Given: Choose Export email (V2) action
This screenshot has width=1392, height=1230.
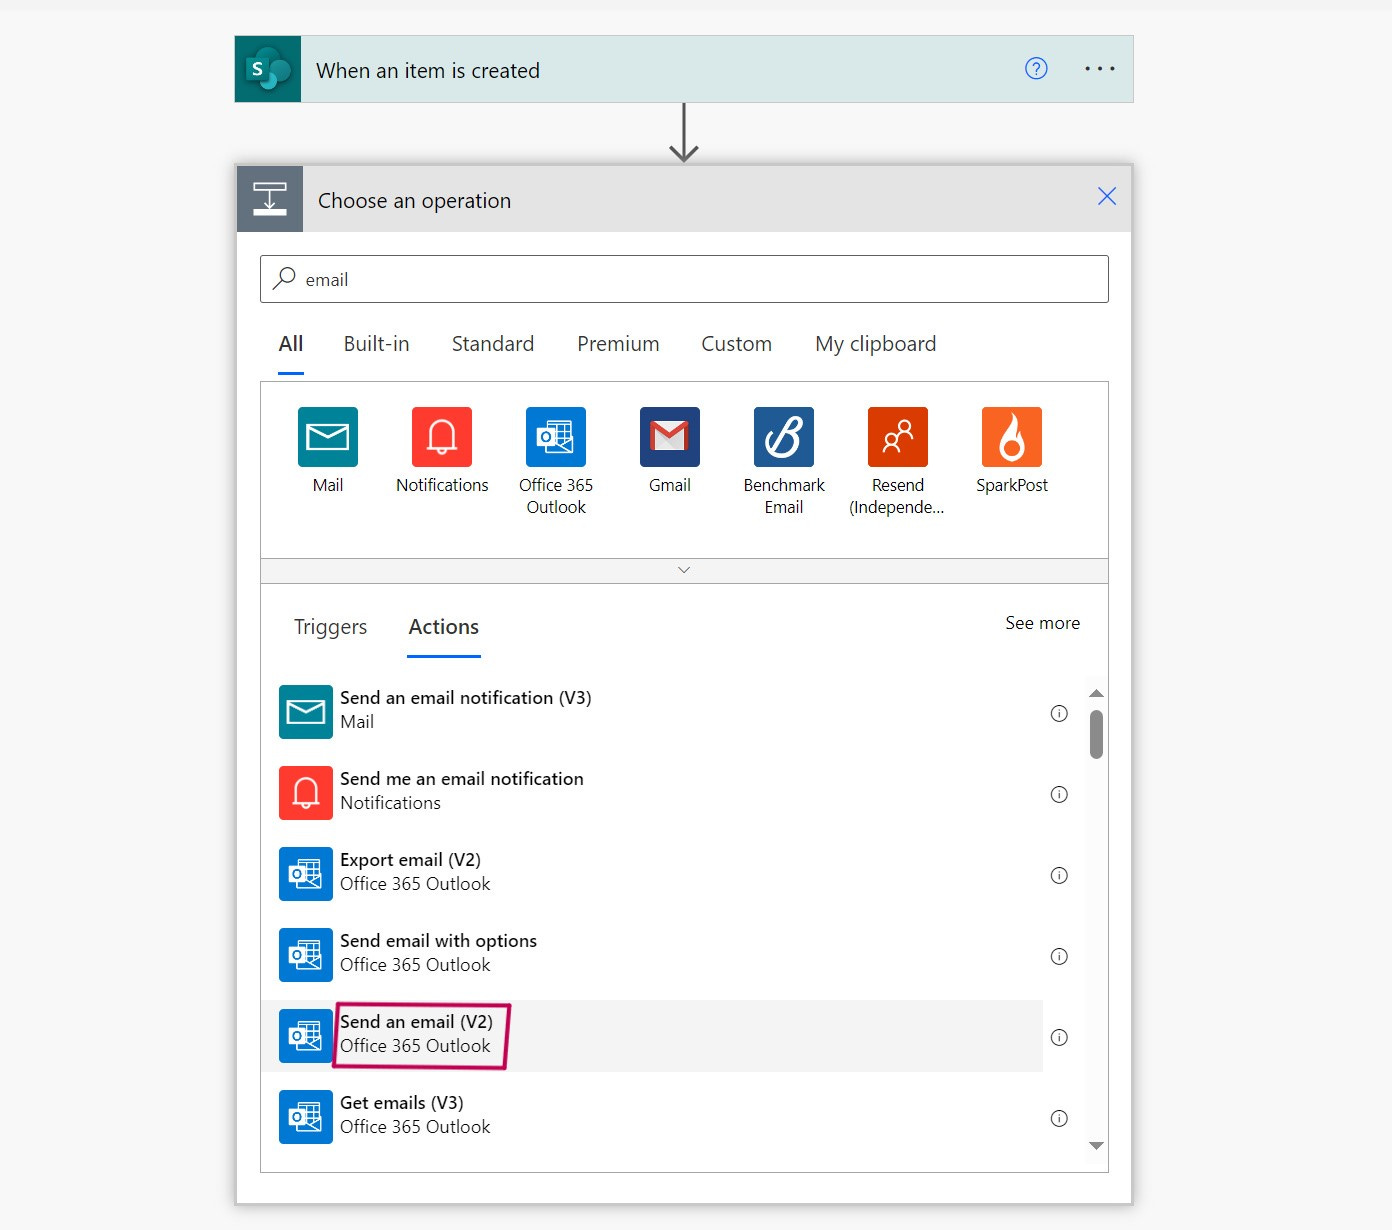Looking at the screenshot, I should (652, 873).
